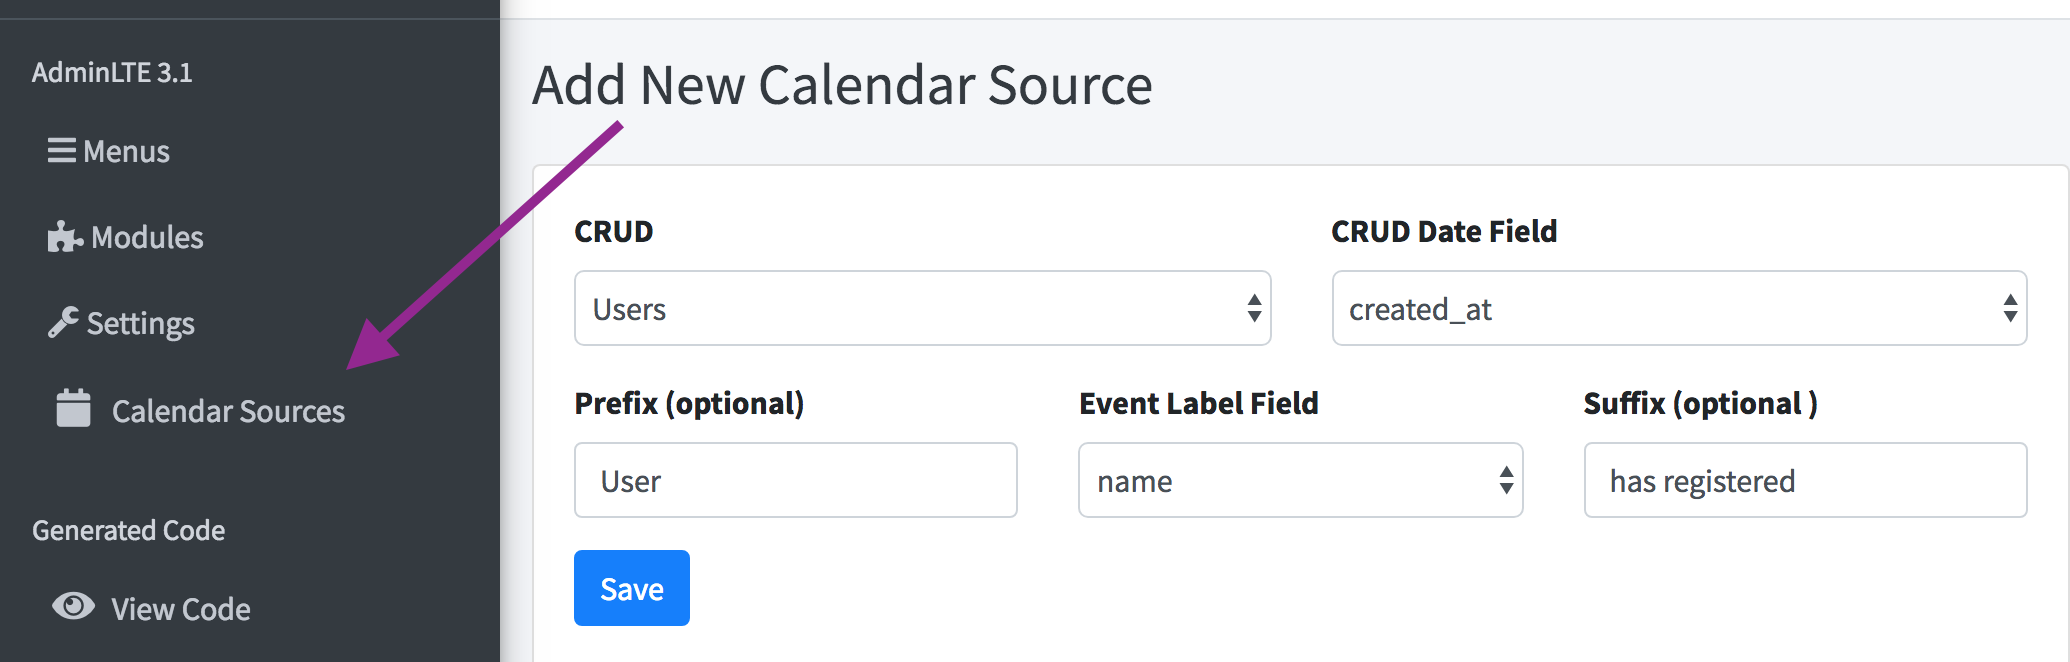This screenshot has height=662, width=2070.
Task: Open the Event Label Field dropdown
Action: pos(1300,481)
